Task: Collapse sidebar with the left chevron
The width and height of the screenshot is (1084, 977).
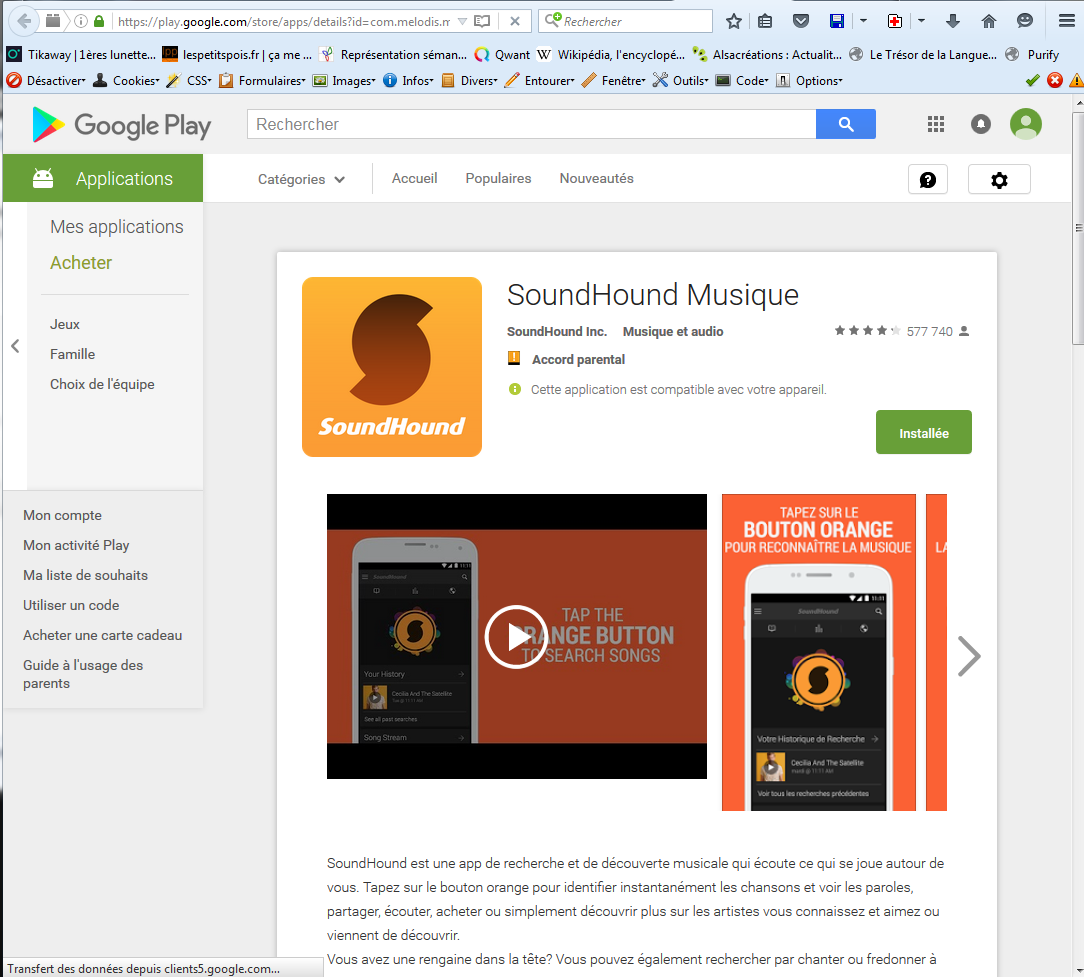Action: [x=15, y=346]
